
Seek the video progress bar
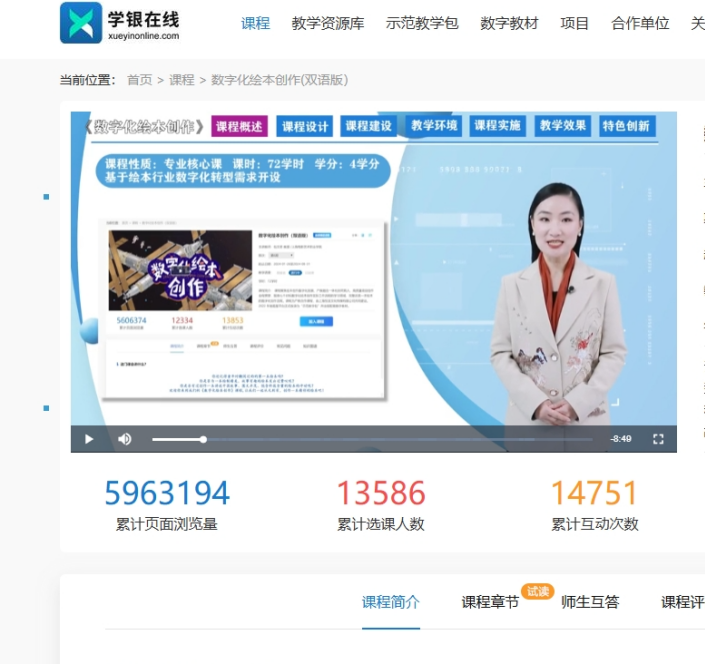(380, 439)
